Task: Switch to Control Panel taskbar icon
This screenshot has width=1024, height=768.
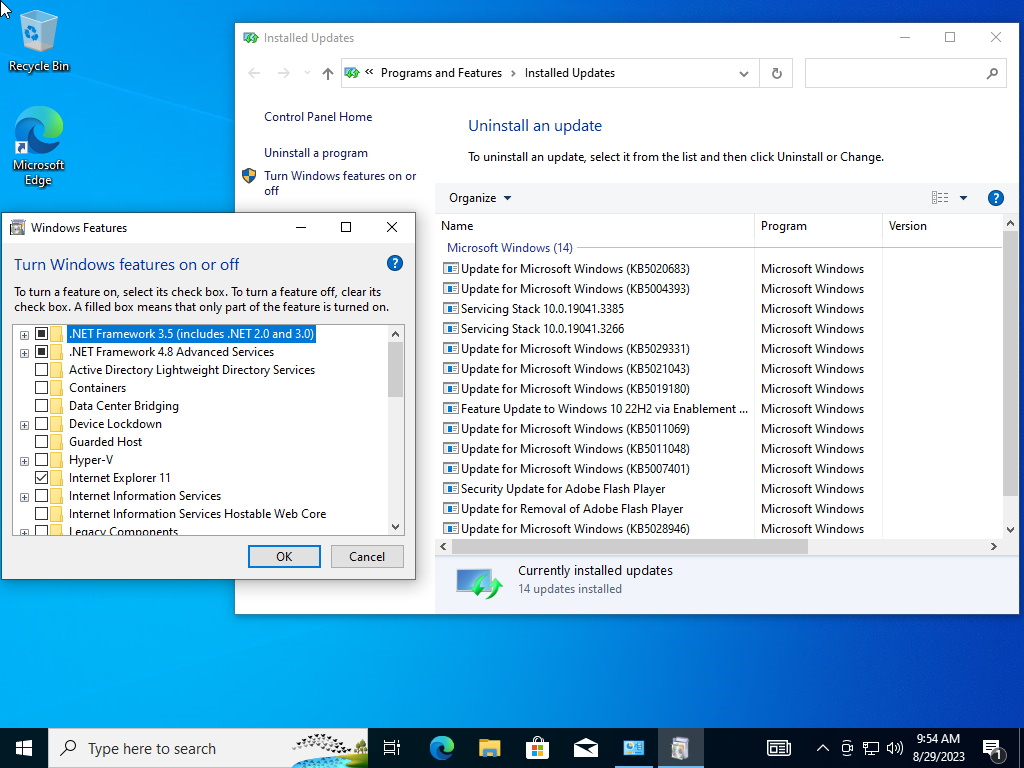Action: point(633,748)
